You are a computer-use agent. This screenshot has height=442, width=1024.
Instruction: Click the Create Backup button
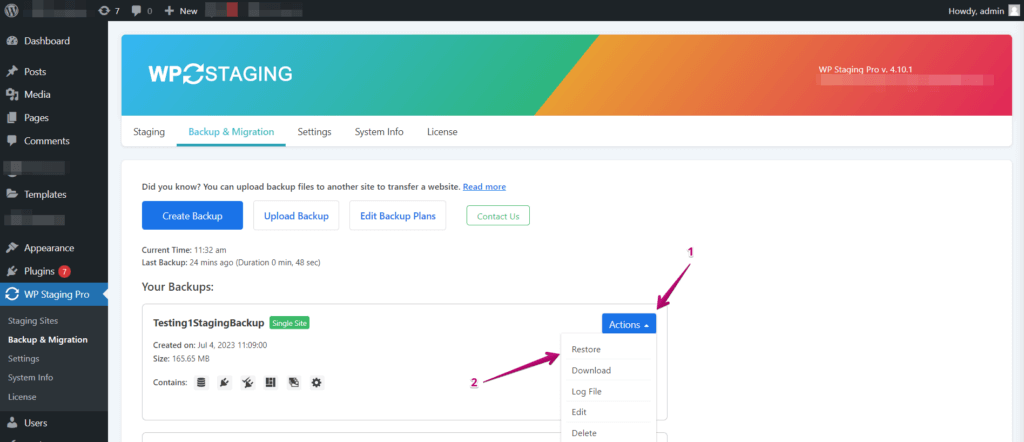click(x=192, y=215)
